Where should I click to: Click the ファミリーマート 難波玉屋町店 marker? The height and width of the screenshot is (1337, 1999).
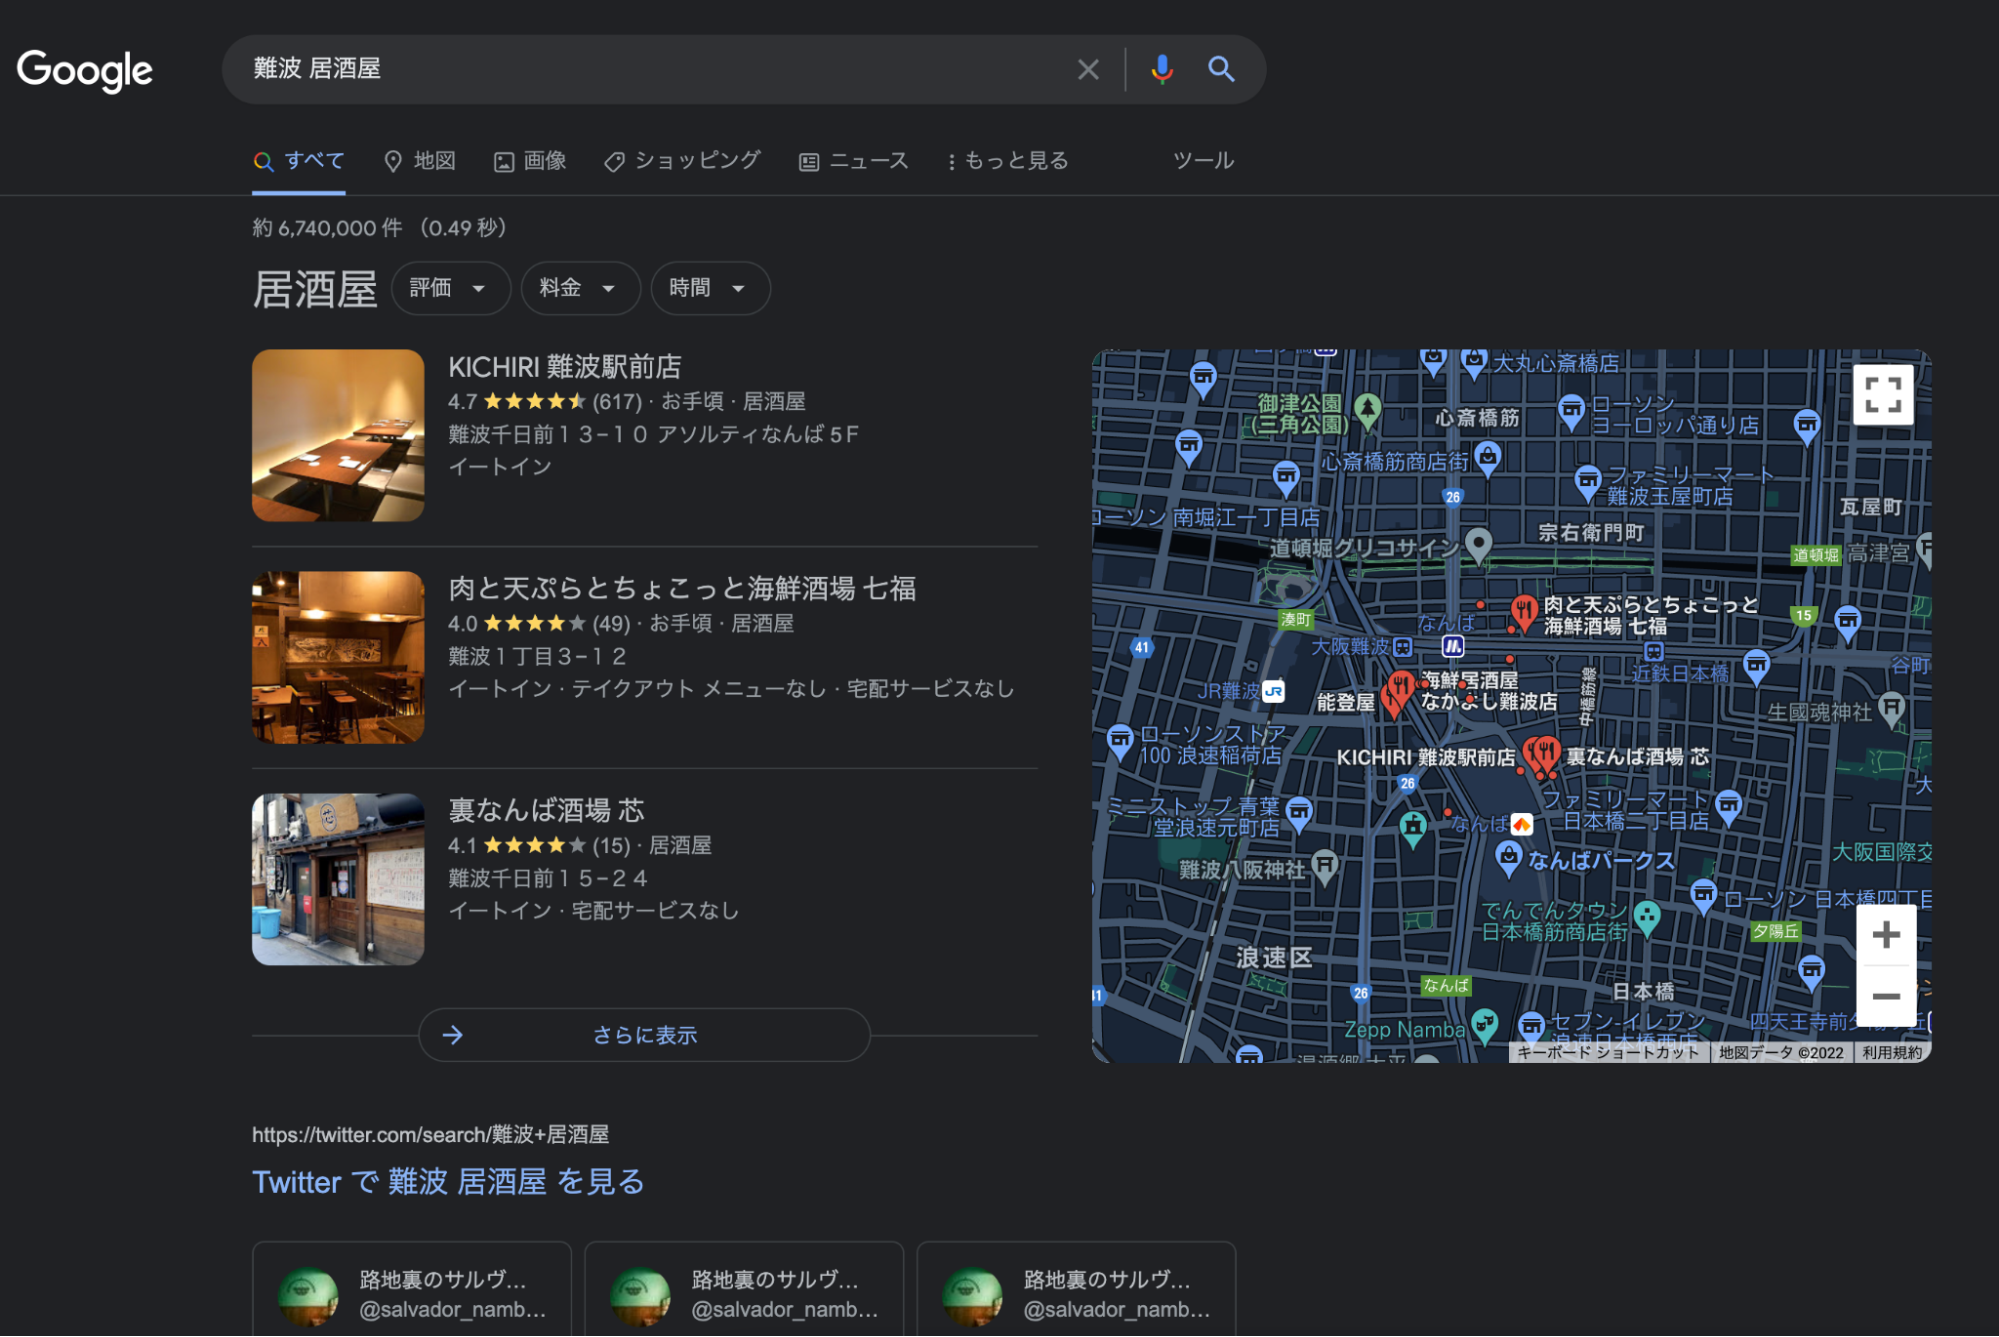tap(1588, 482)
